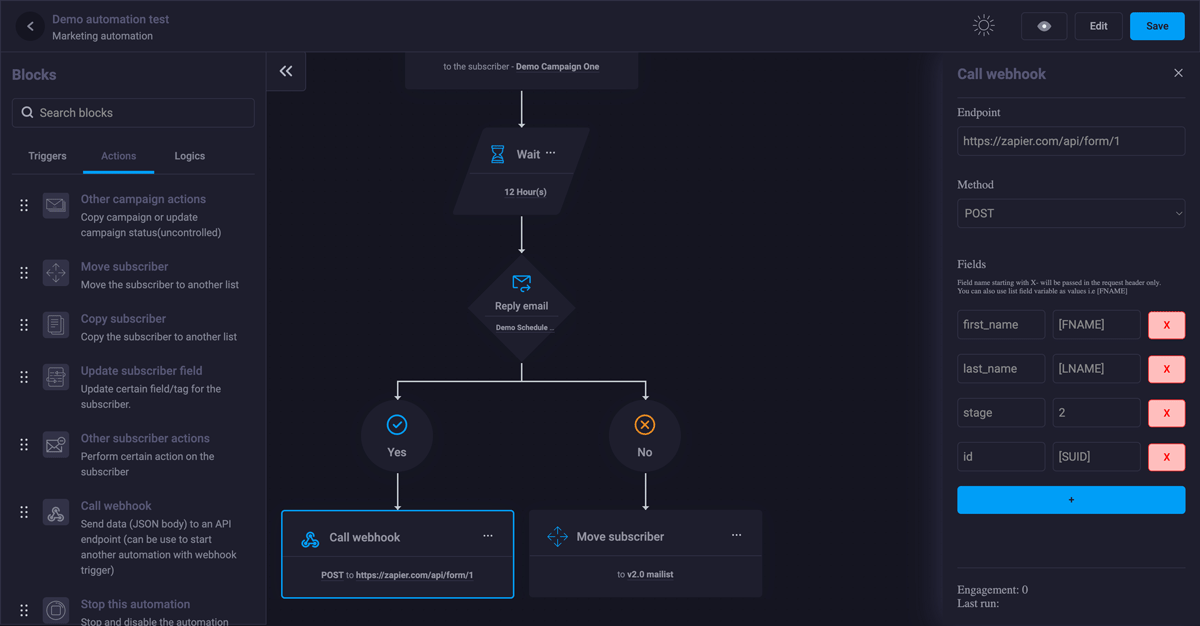This screenshot has height=626, width=1200.
Task: Click the Reply email node icon
Action: 521,284
